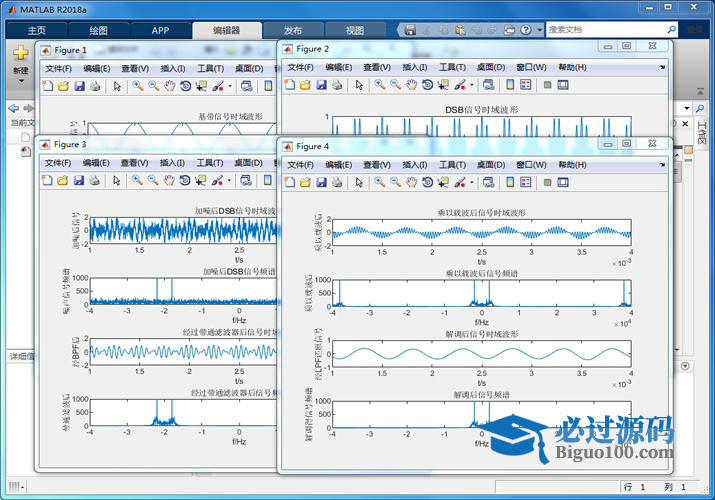Click Print Figure icon in Figure 4 toolbar
This screenshot has width=715, height=500.
pyautogui.click(x=337, y=182)
